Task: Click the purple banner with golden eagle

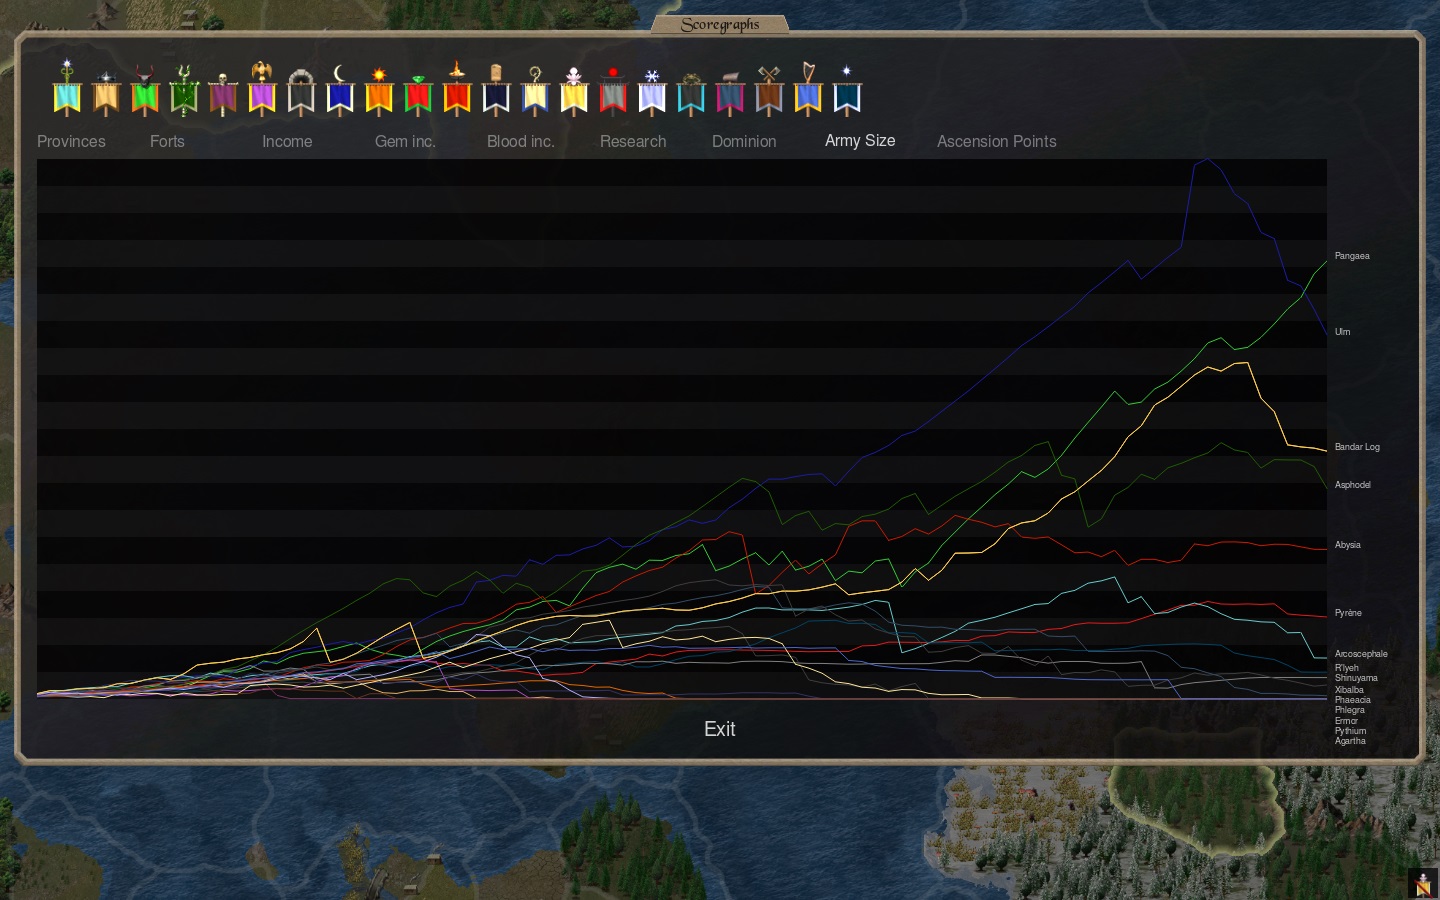Action: click(262, 89)
